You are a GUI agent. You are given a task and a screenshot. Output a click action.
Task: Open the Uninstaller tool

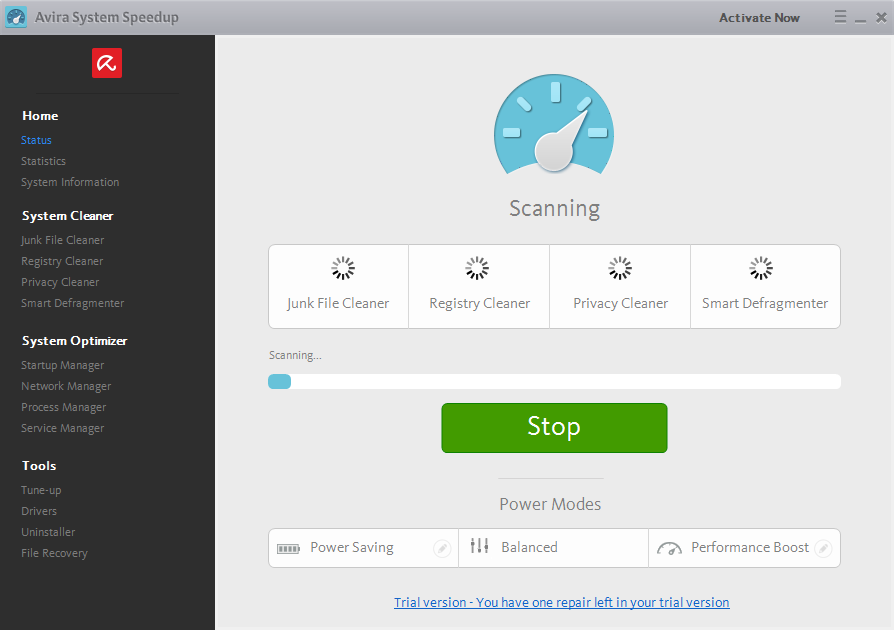point(48,532)
